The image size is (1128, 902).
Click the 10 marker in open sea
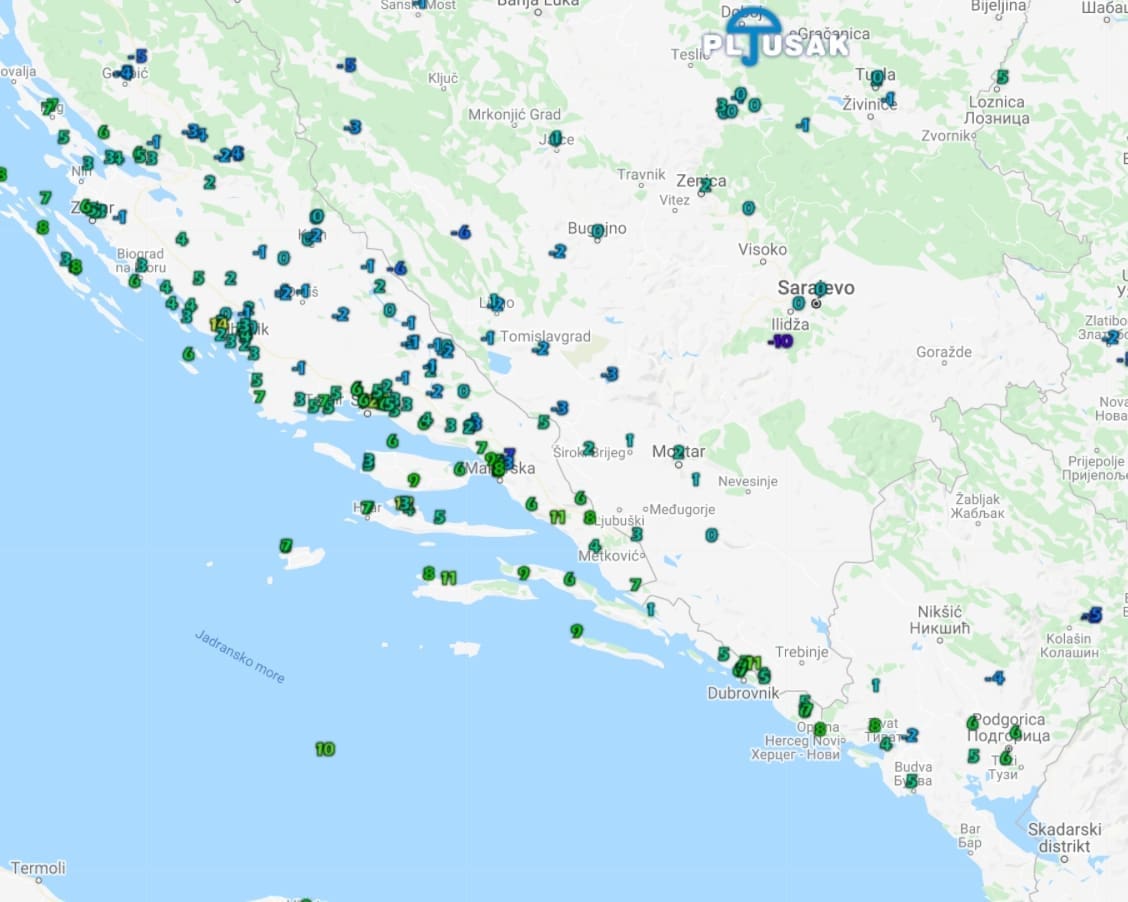click(x=324, y=749)
